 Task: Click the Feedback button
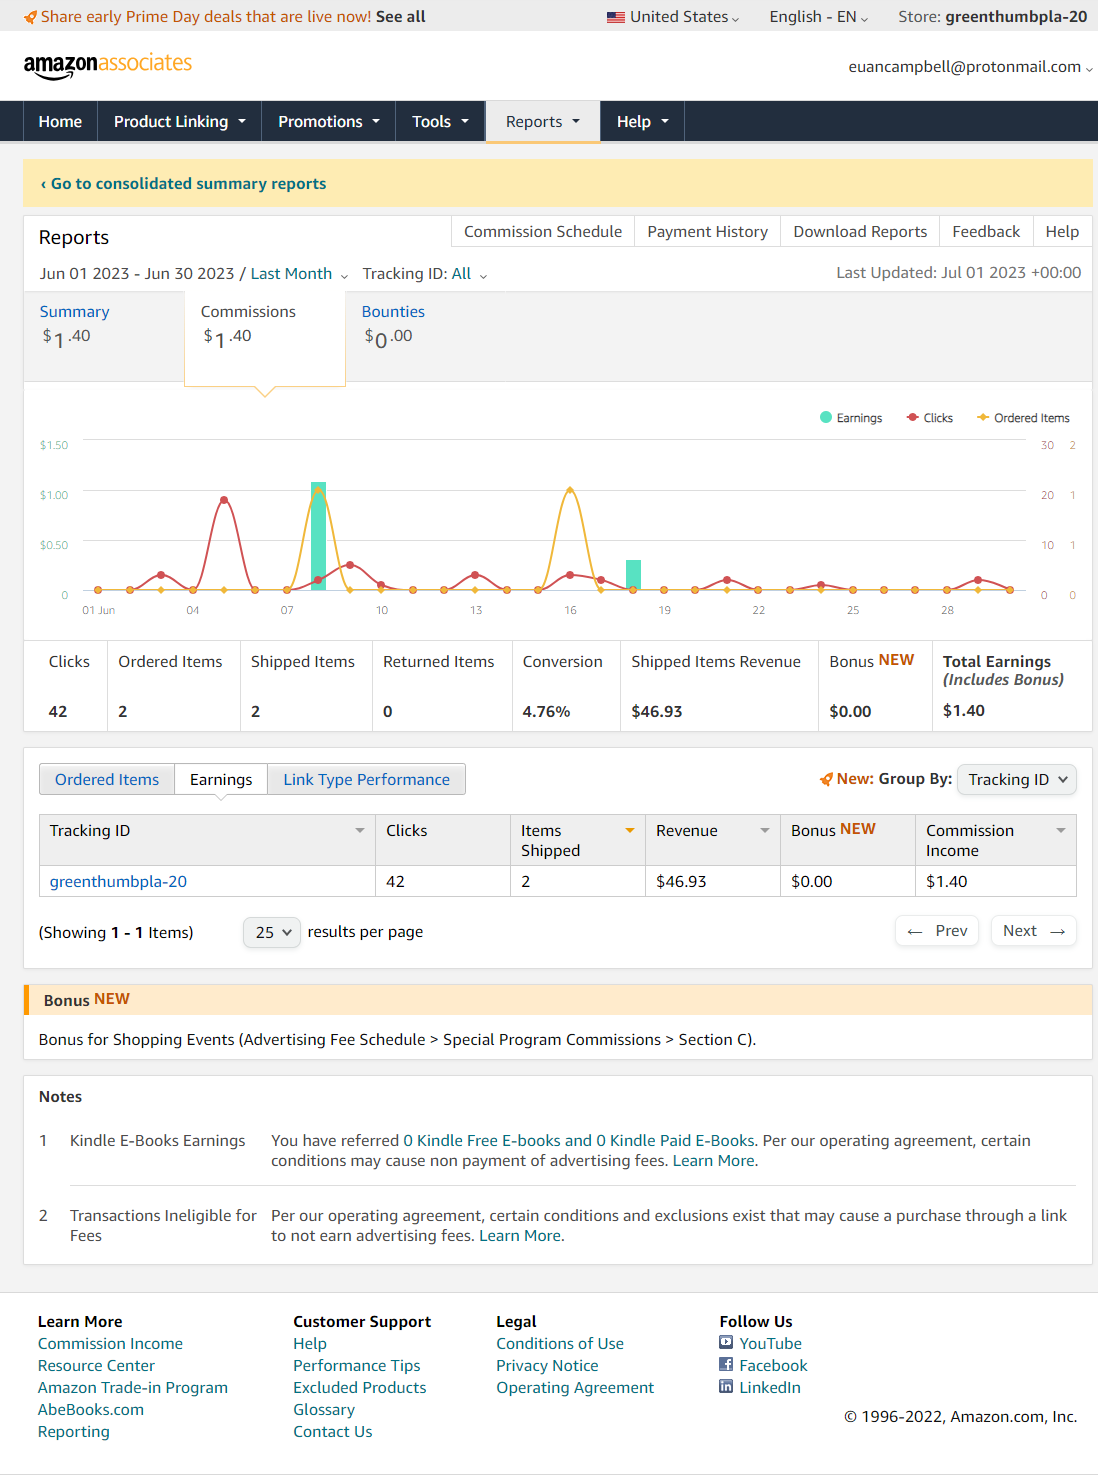[986, 231]
